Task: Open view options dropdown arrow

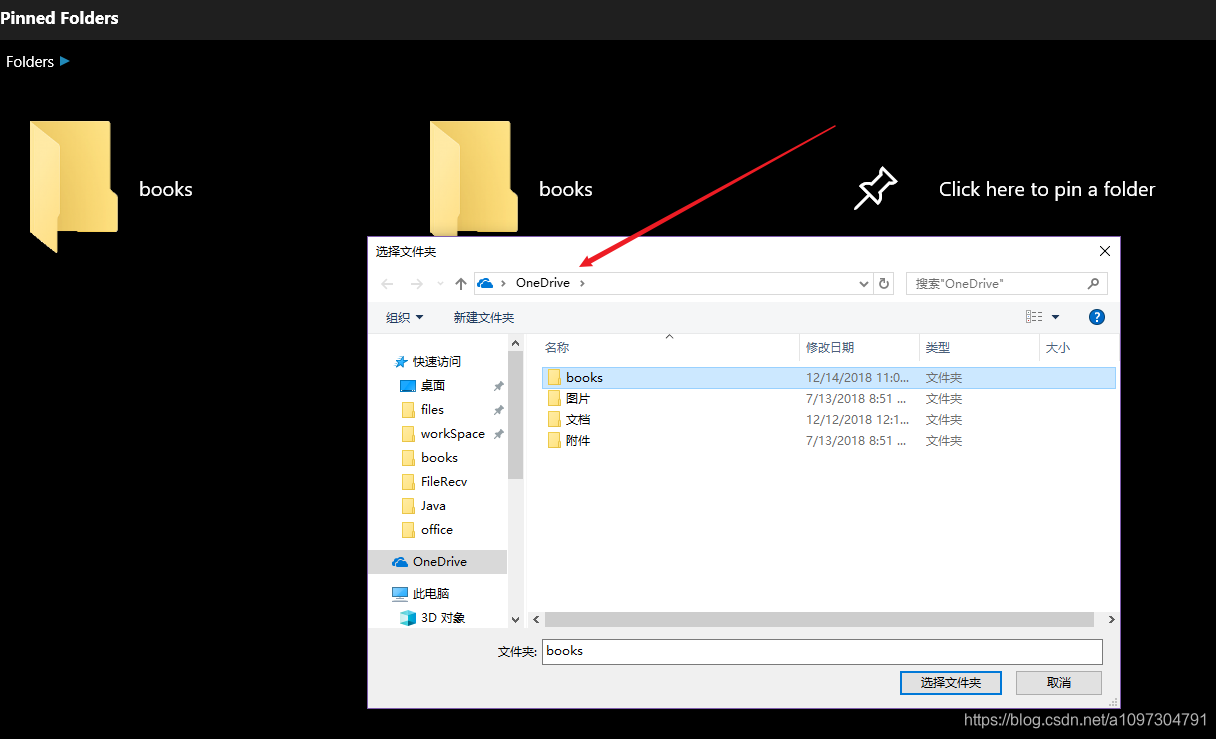Action: [x=1056, y=317]
